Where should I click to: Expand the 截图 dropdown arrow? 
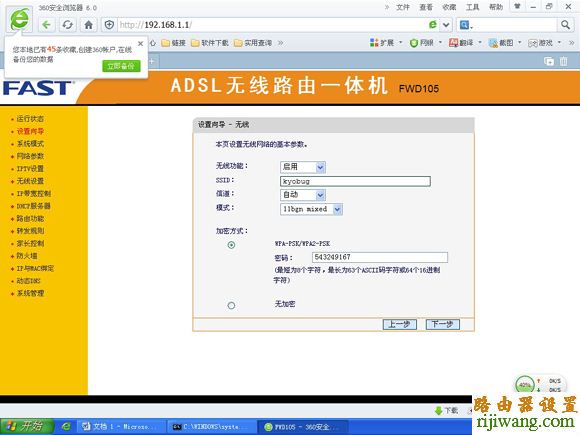[x=519, y=43]
